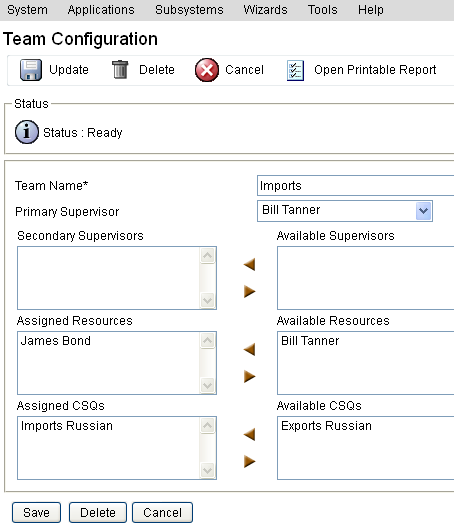The height and width of the screenshot is (527, 454).
Task: Click the Status information icon
Action: click(27, 132)
